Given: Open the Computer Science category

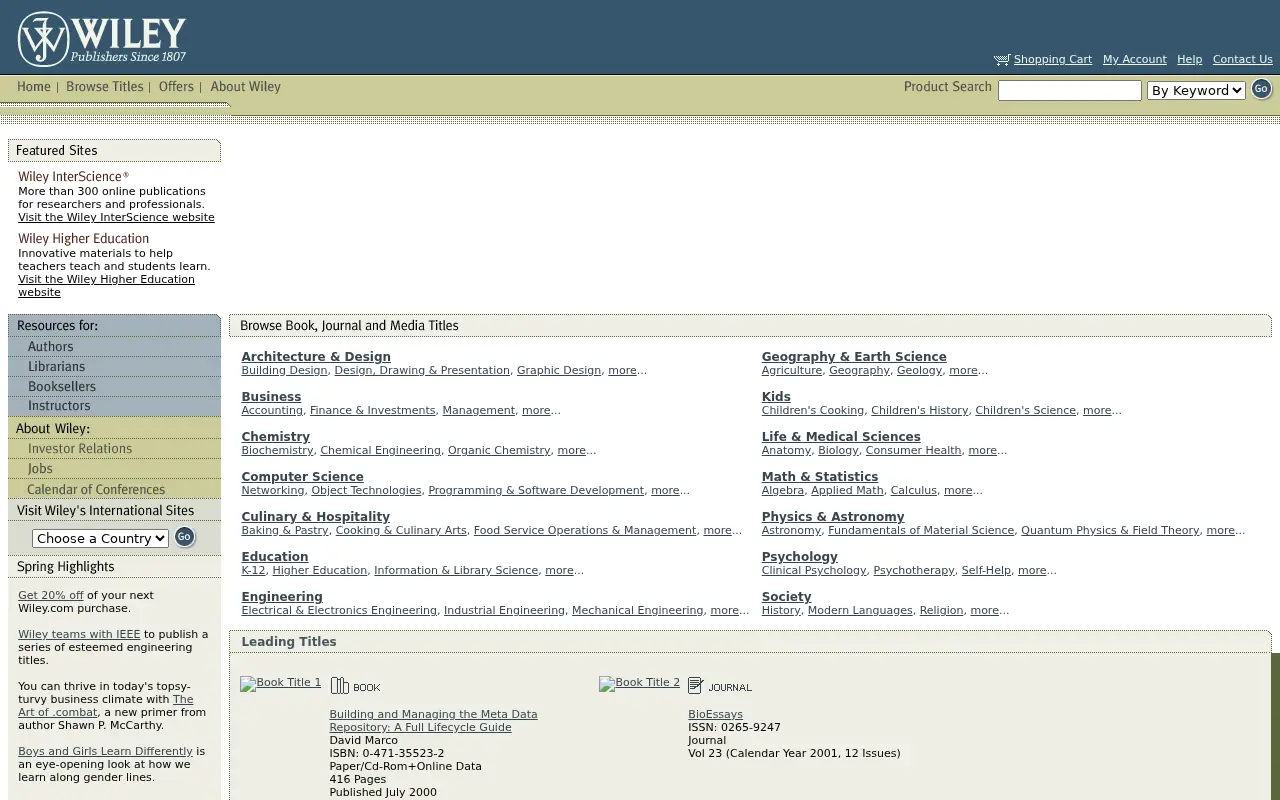Looking at the screenshot, I should [302, 477].
